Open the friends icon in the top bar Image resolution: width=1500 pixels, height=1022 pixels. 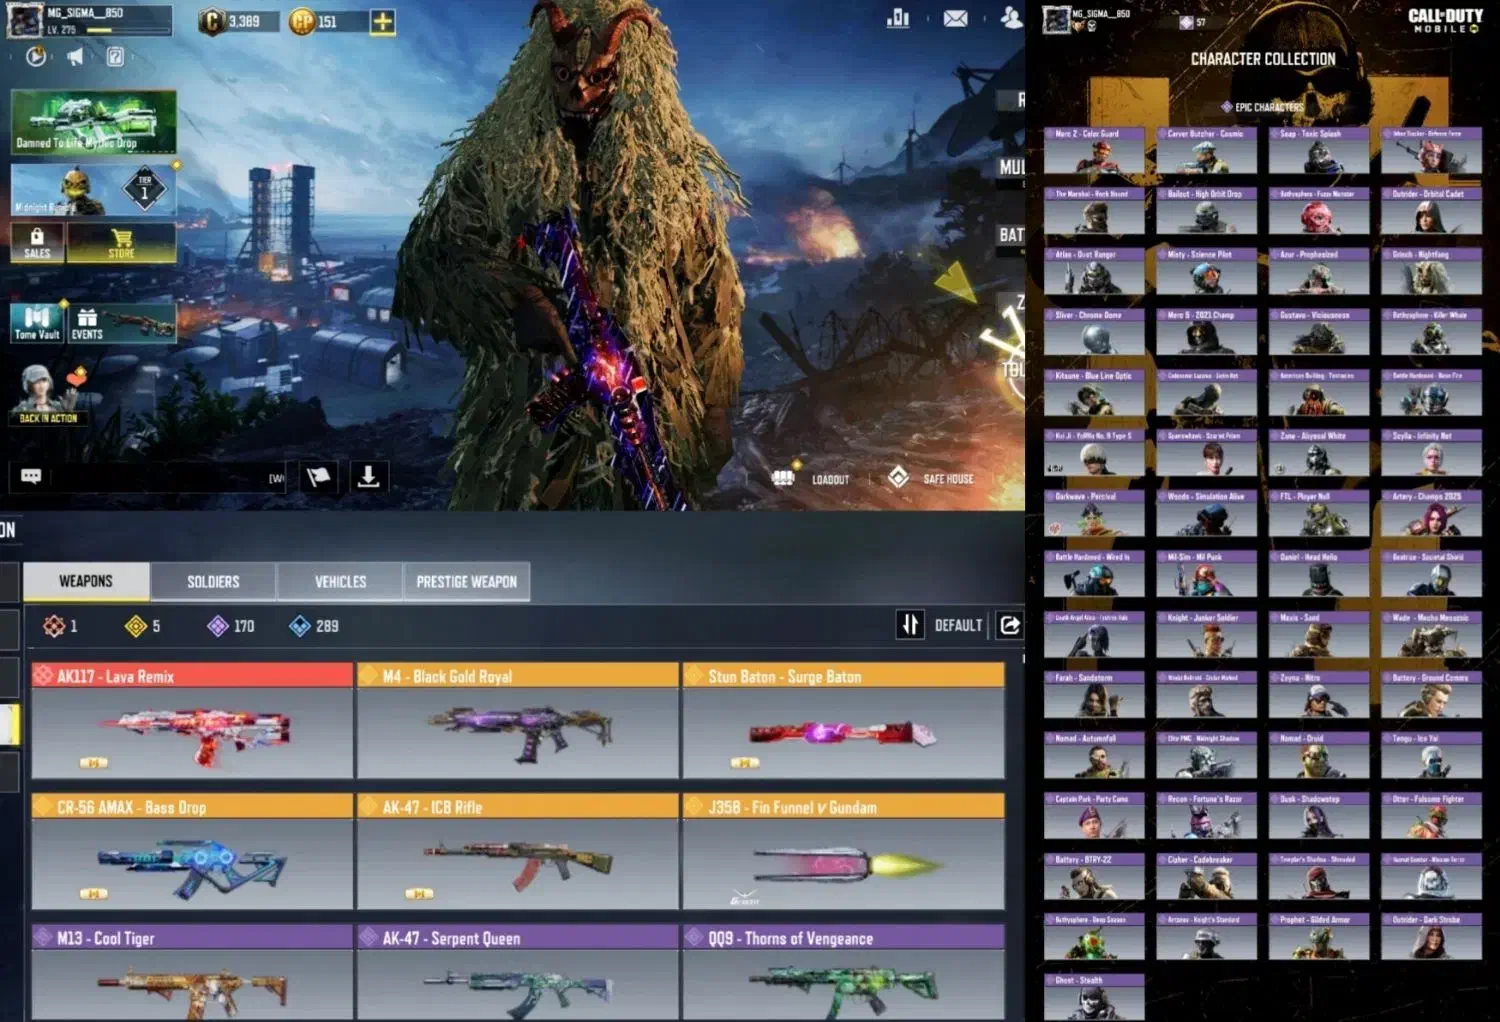(x=1011, y=18)
